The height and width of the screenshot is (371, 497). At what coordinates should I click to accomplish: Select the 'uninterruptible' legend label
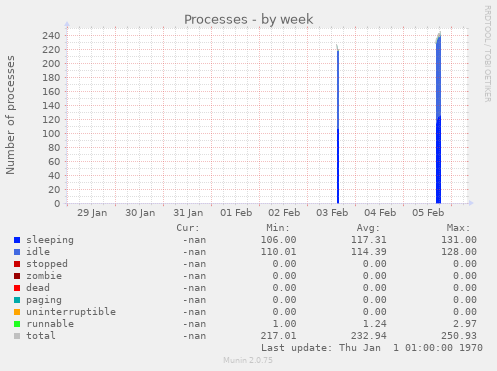pyautogui.click(x=71, y=312)
